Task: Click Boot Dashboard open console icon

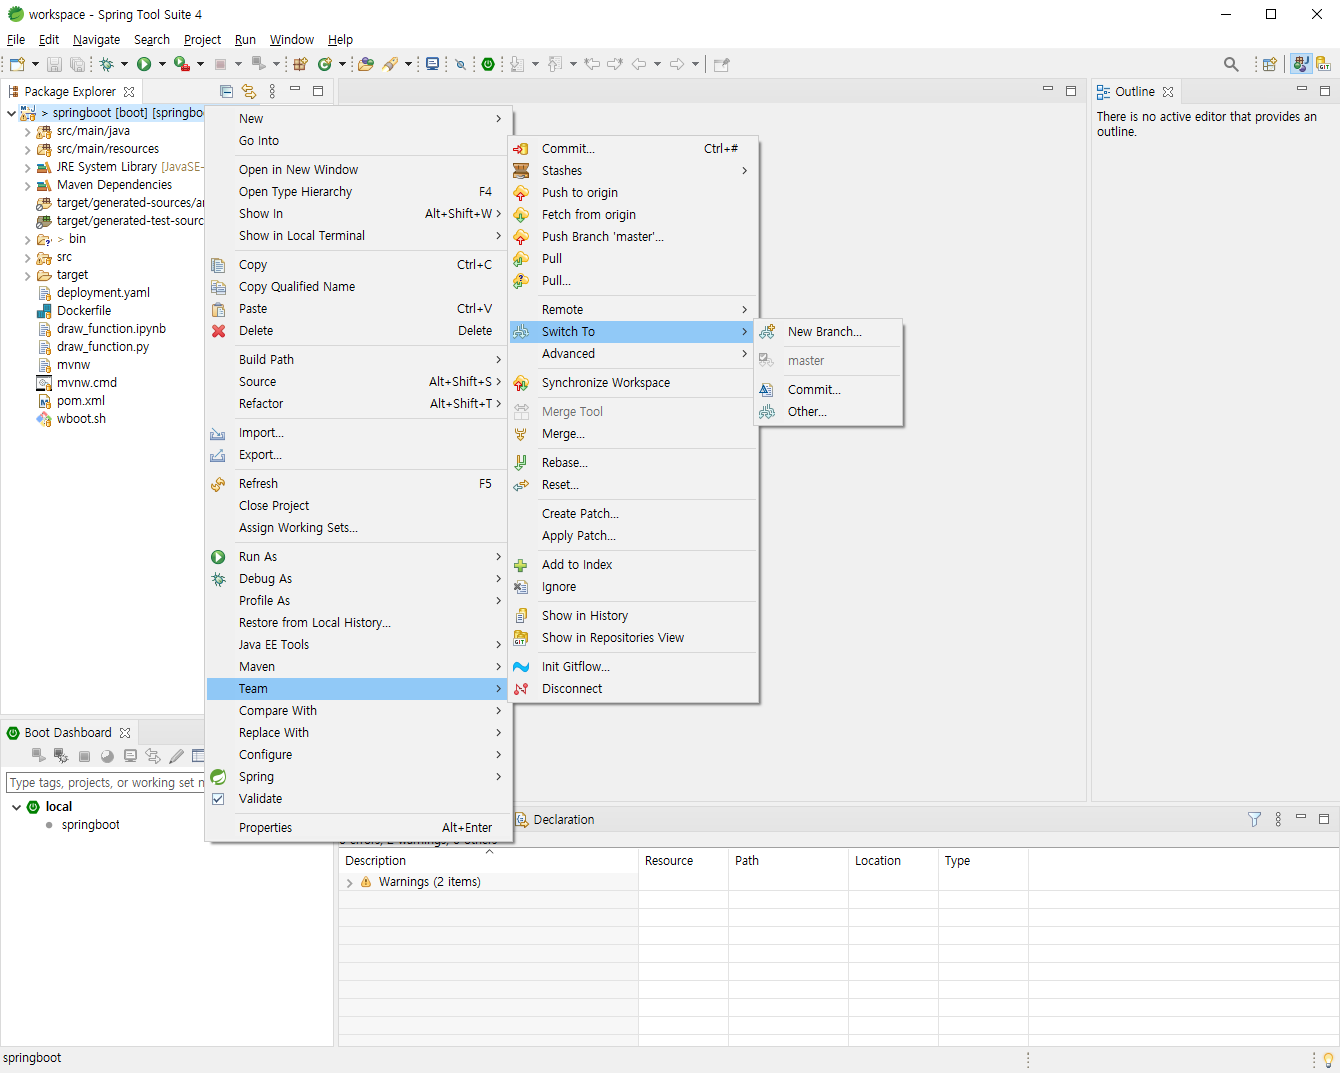Action: click(130, 756)
